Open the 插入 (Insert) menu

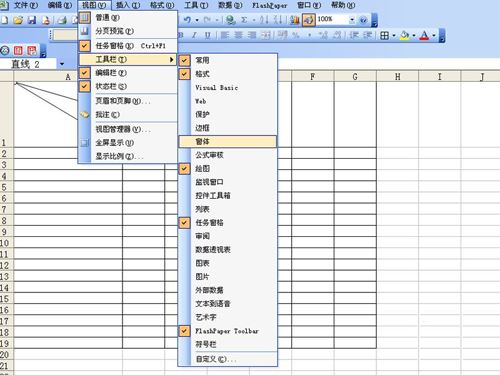[x=128, y=5]
